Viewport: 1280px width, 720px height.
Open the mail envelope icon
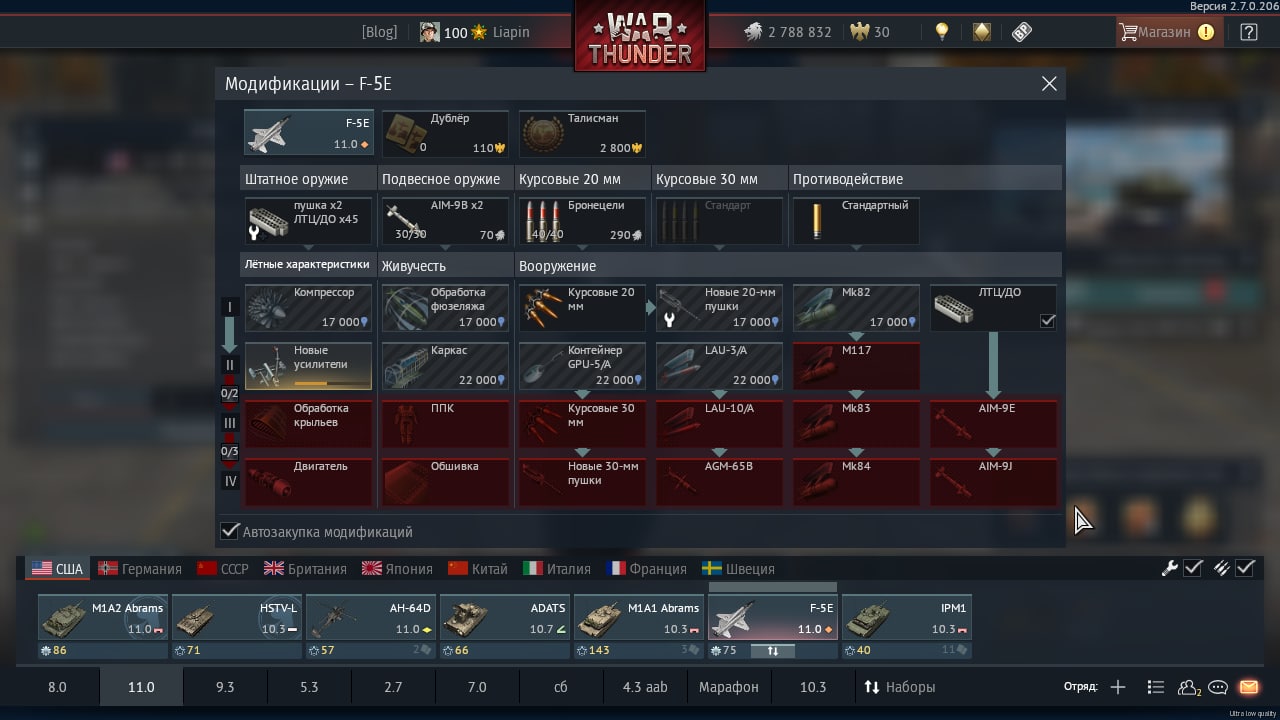1249,687
